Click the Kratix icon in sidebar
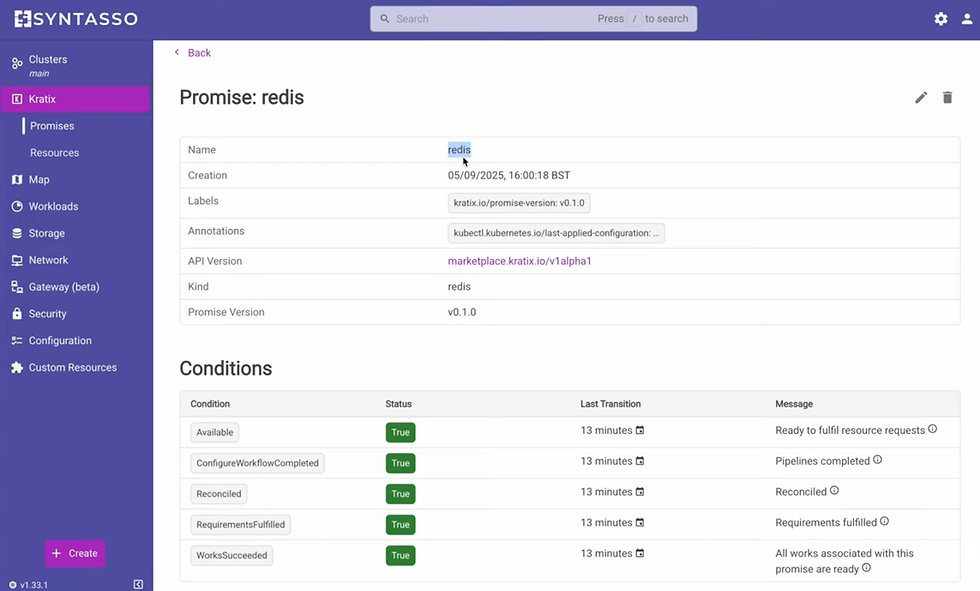 click(x=17, y=99)
